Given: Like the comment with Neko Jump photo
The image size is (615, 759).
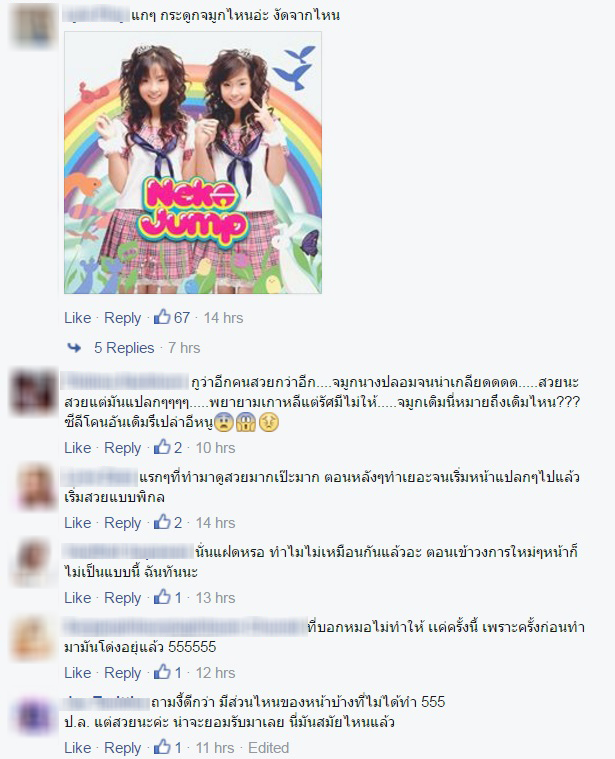Looking at the screenshot, I should point(78,318).
